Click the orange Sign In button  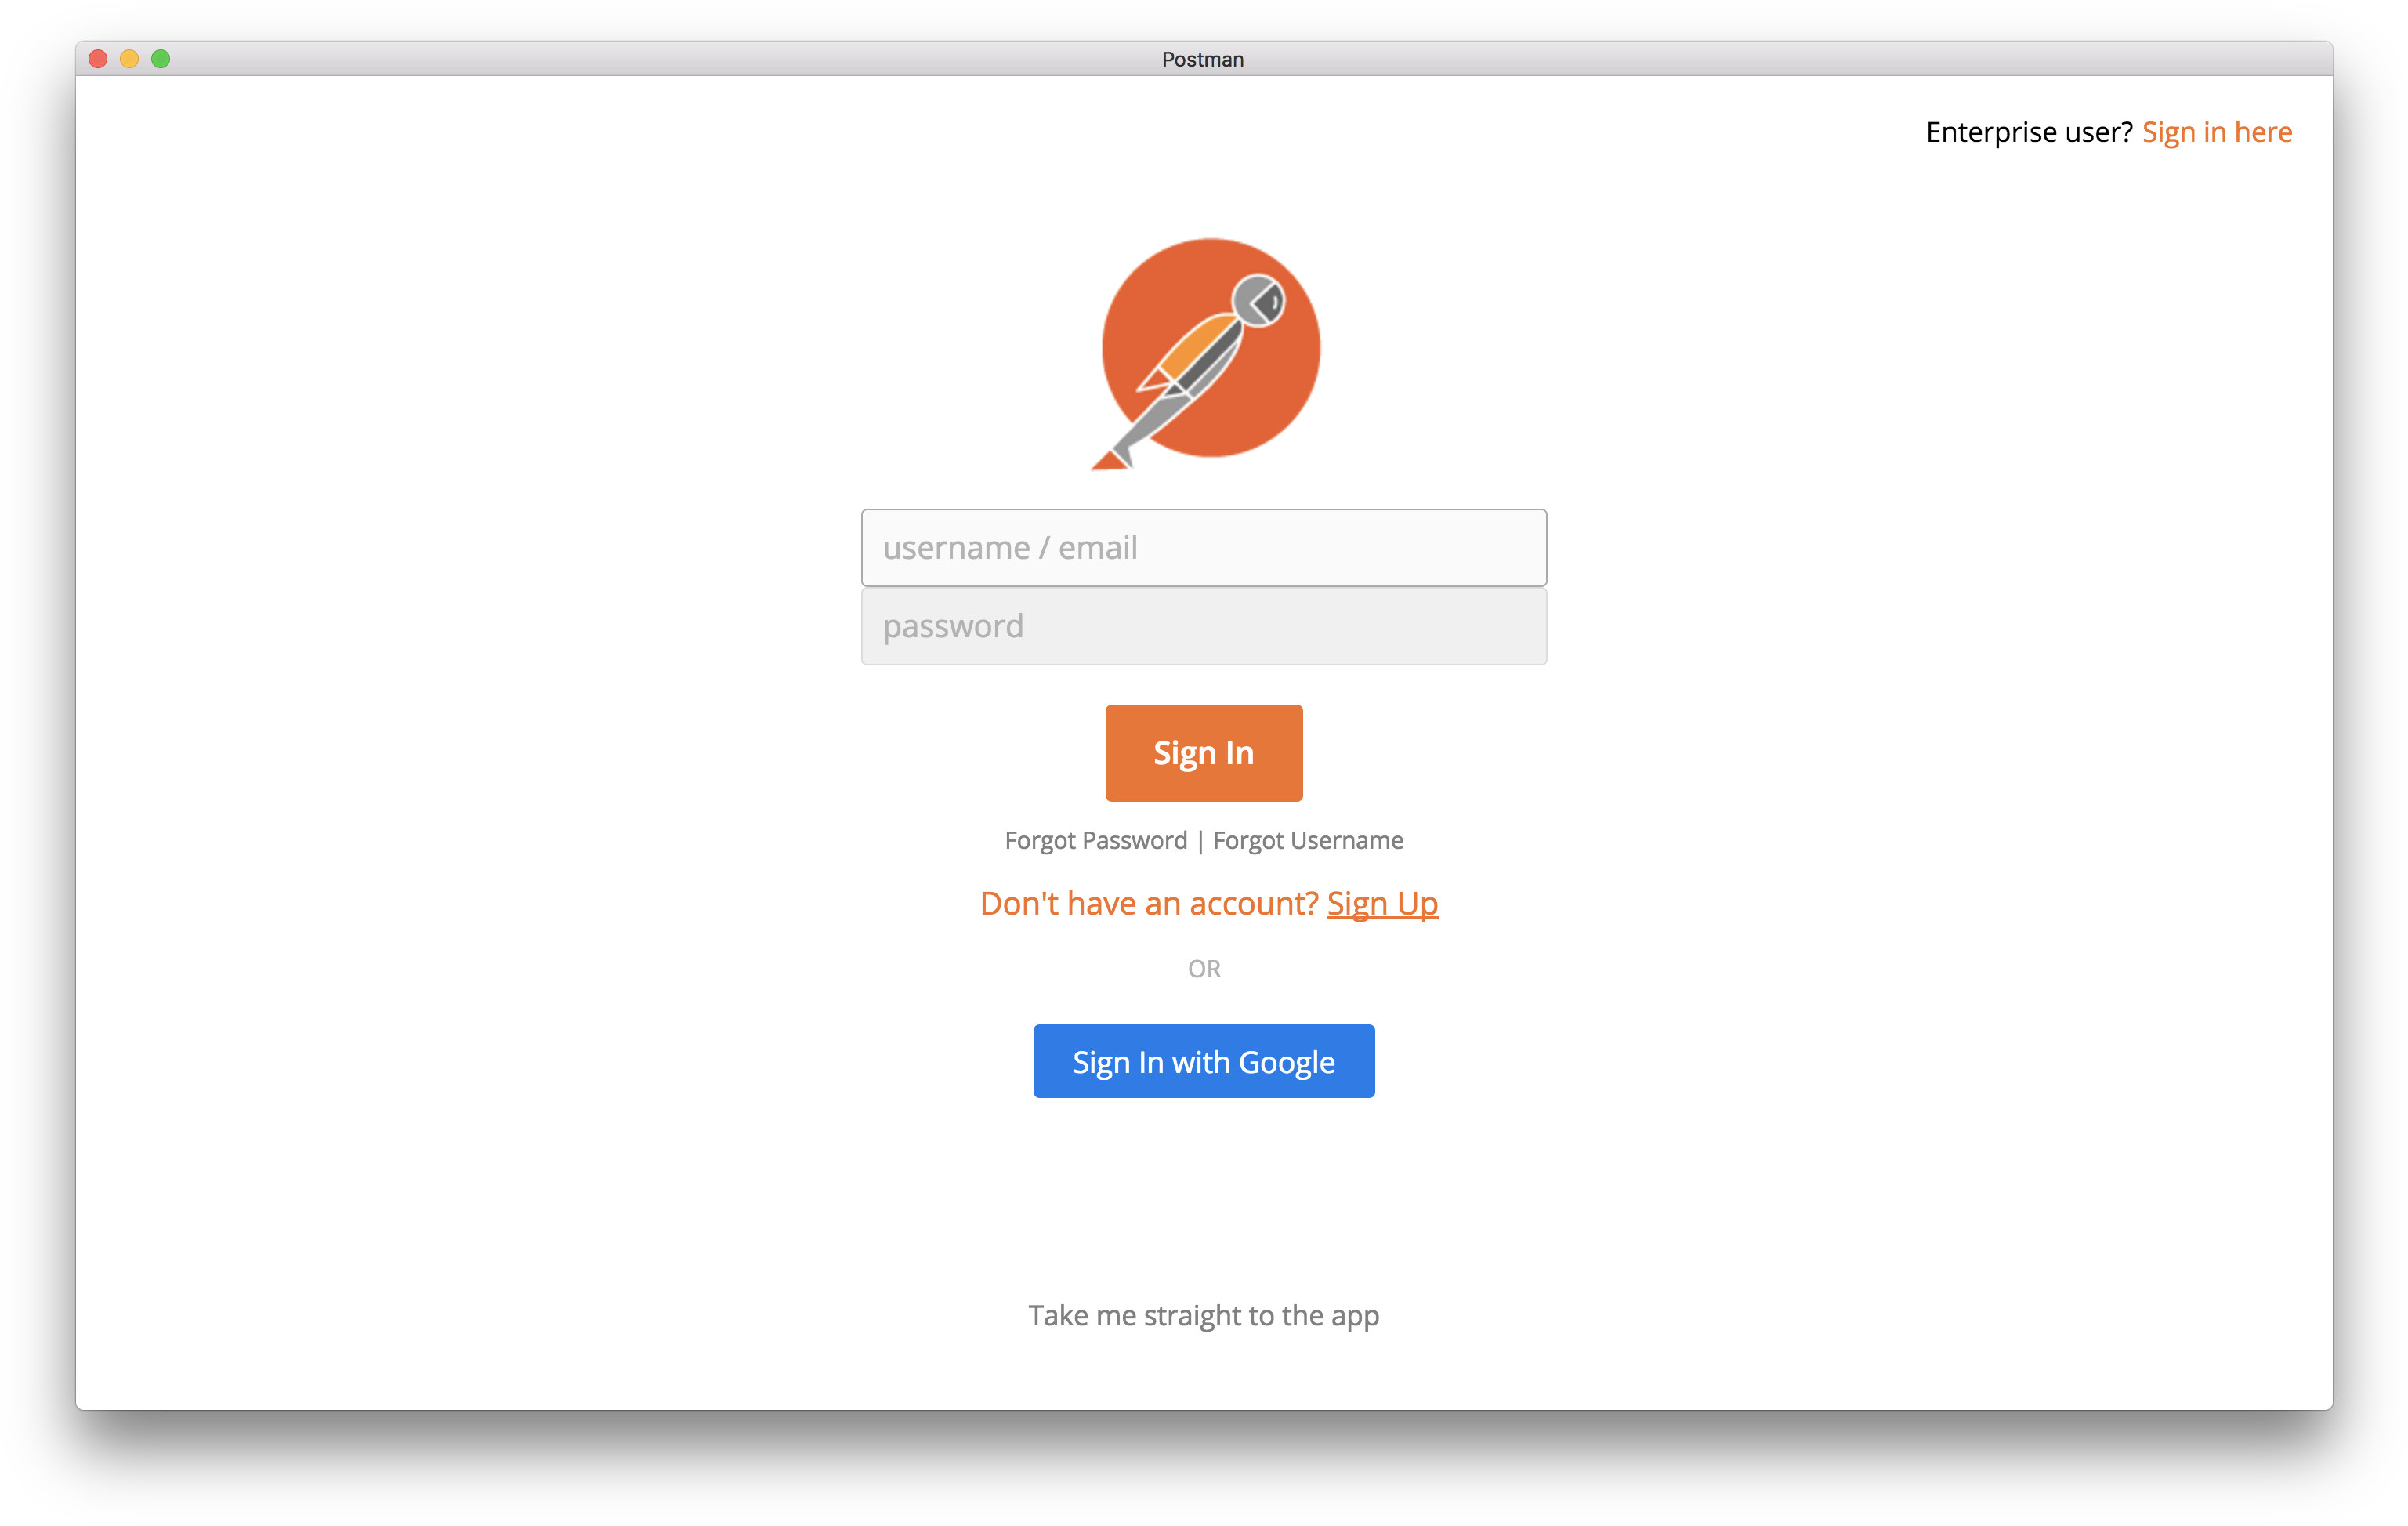click(x=1204, y=752)
